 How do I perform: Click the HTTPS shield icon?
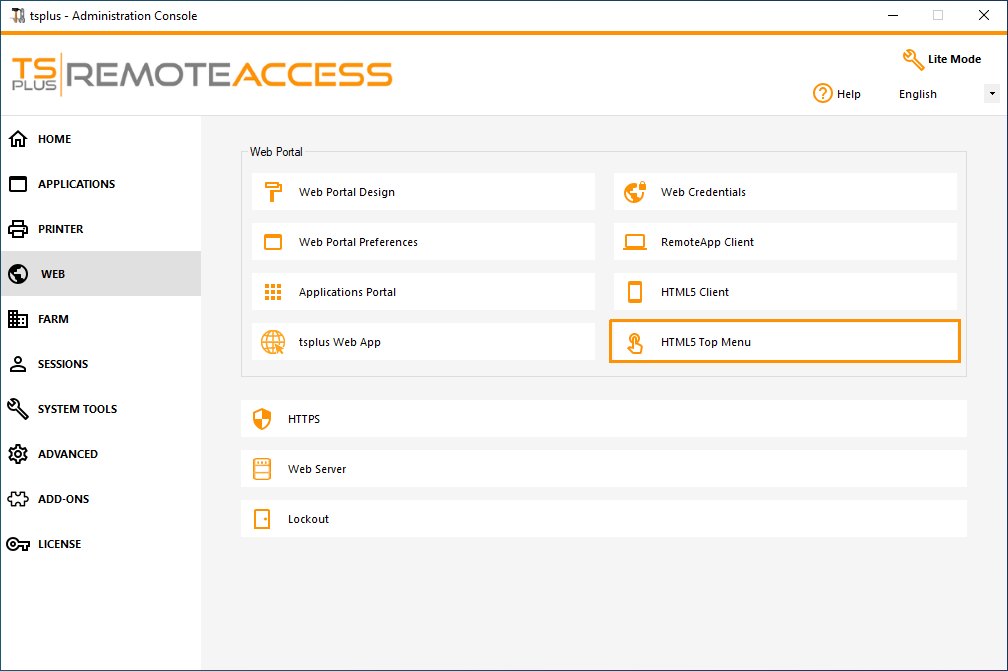pos(262,419)
